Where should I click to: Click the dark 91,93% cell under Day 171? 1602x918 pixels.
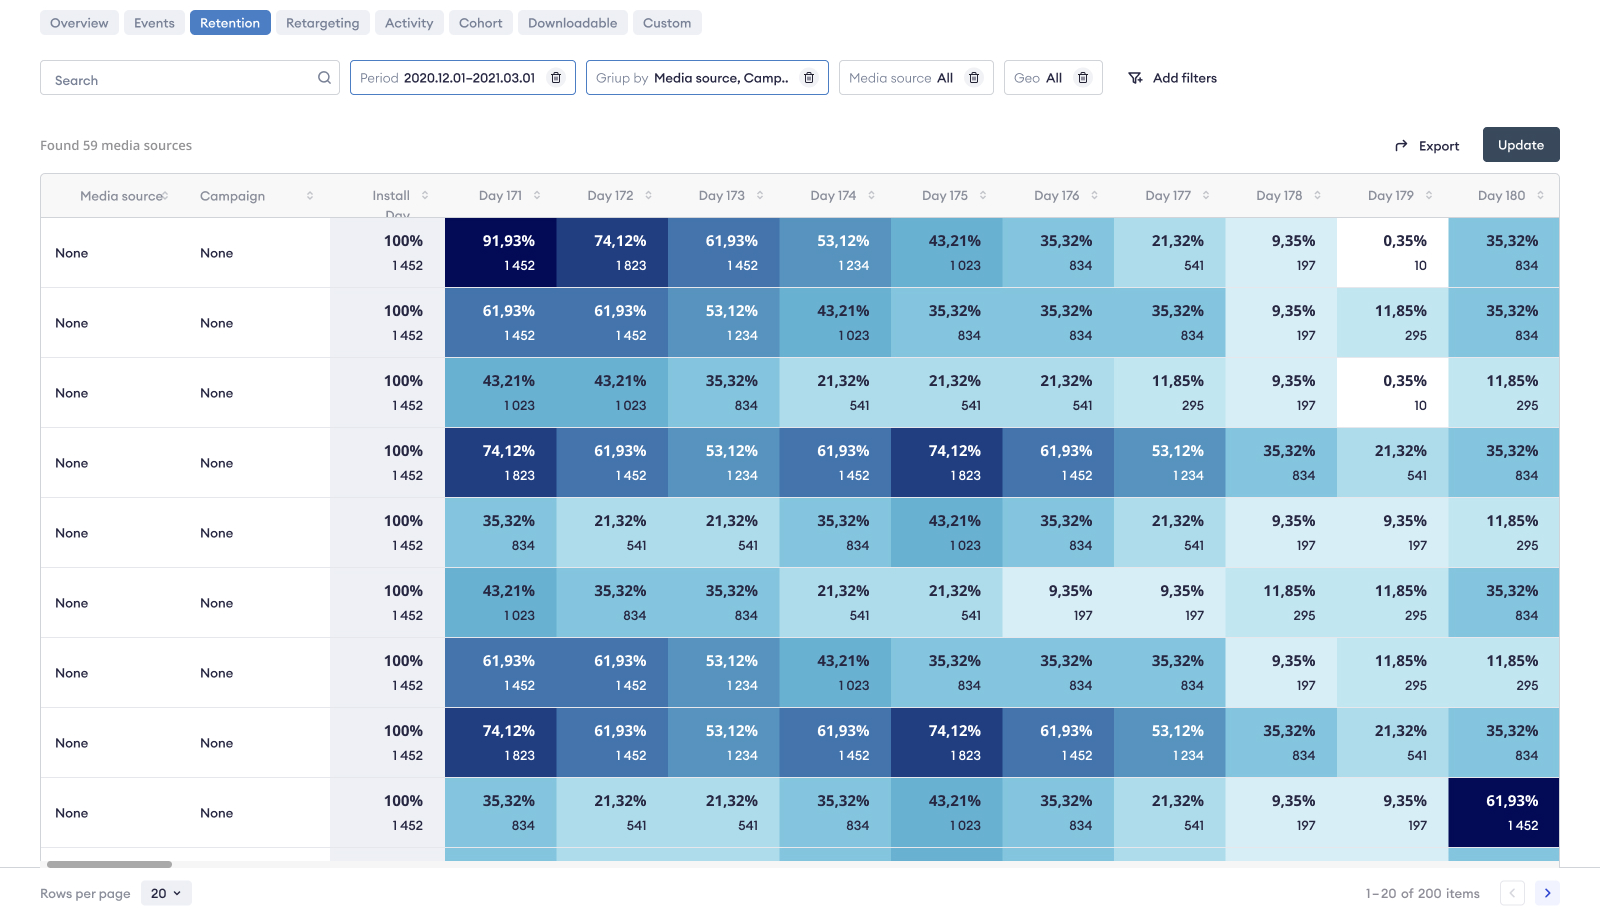click(x=500, y=252)
